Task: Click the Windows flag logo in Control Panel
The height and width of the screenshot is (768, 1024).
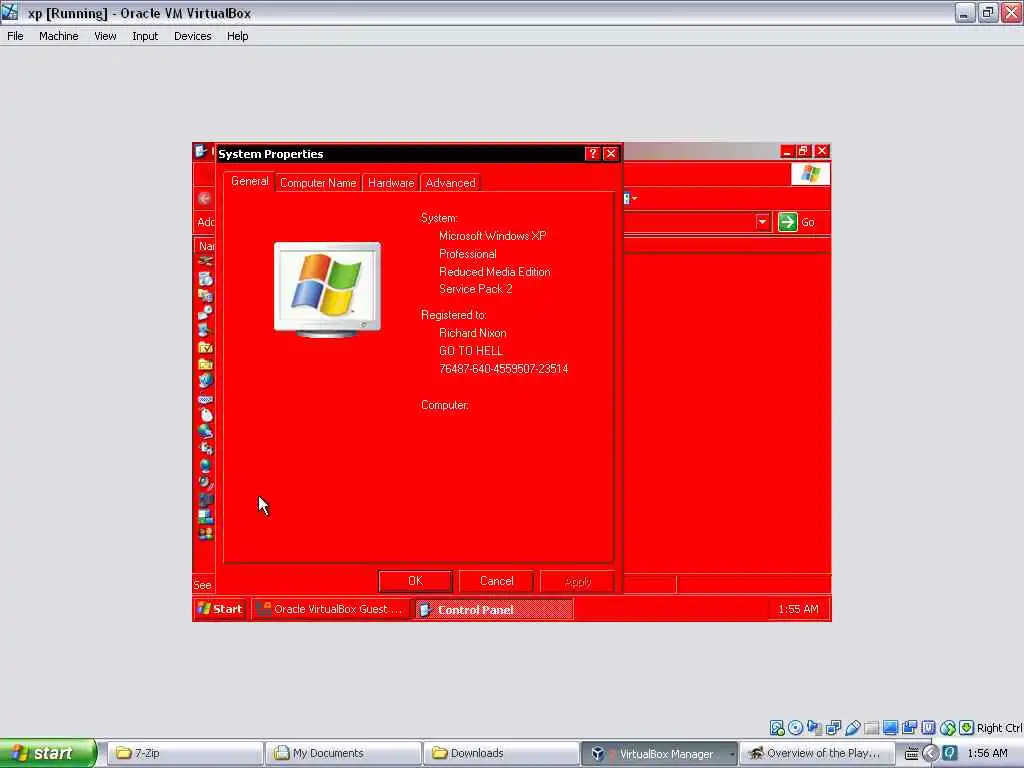Action: point(810,174)
